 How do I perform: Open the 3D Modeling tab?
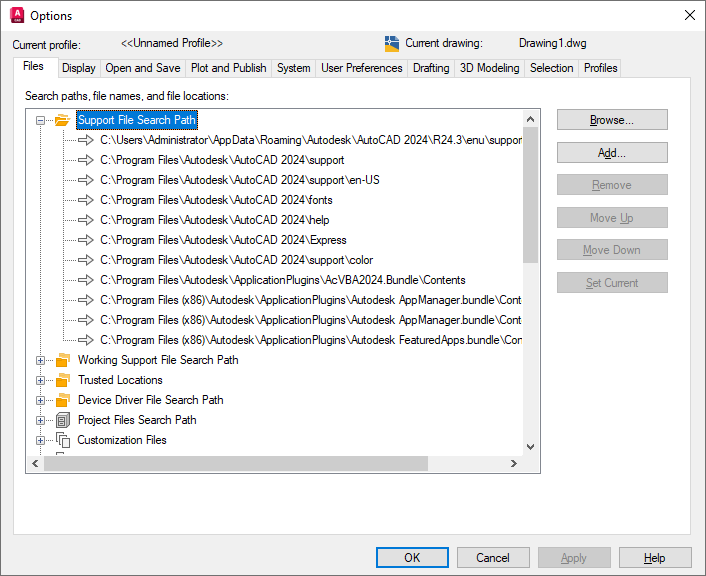[489, 68]
